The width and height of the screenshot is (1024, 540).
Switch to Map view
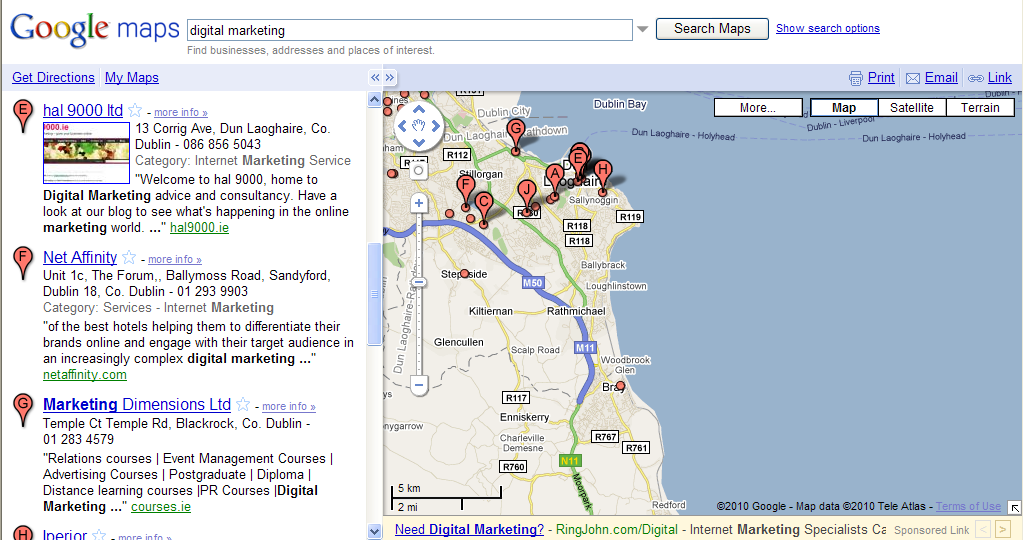pos(844,108)
